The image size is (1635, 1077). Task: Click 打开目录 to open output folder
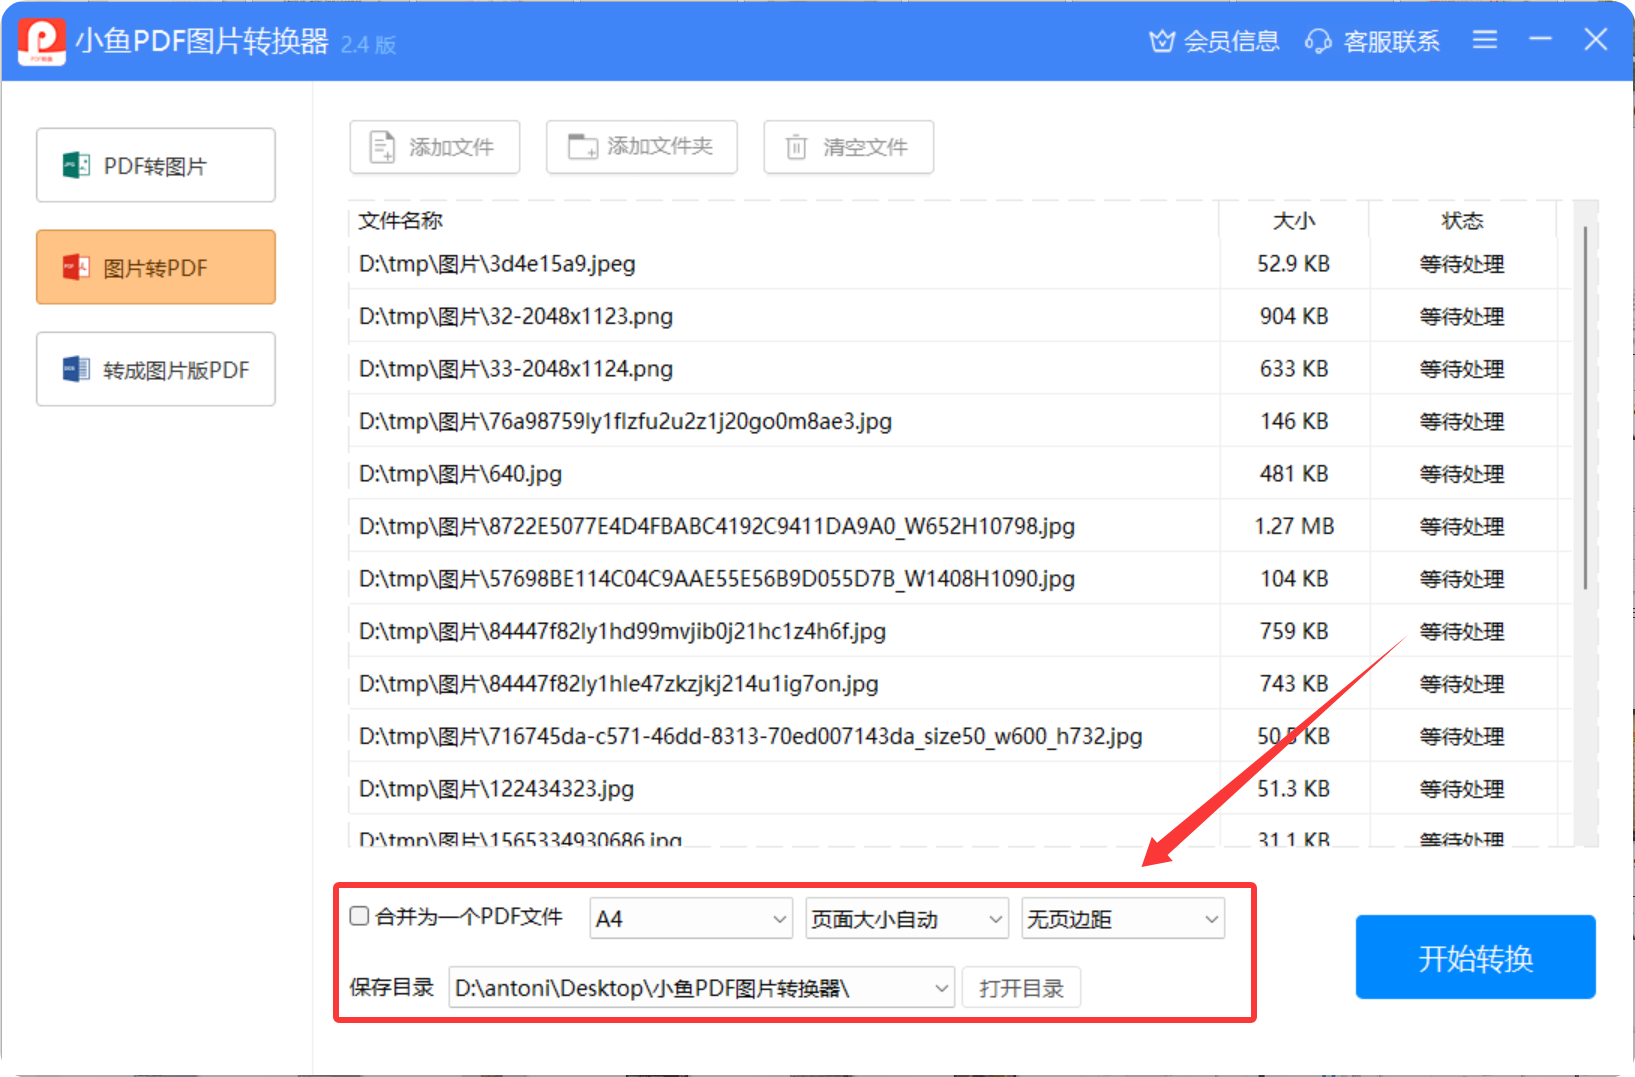click(1021, 987)
